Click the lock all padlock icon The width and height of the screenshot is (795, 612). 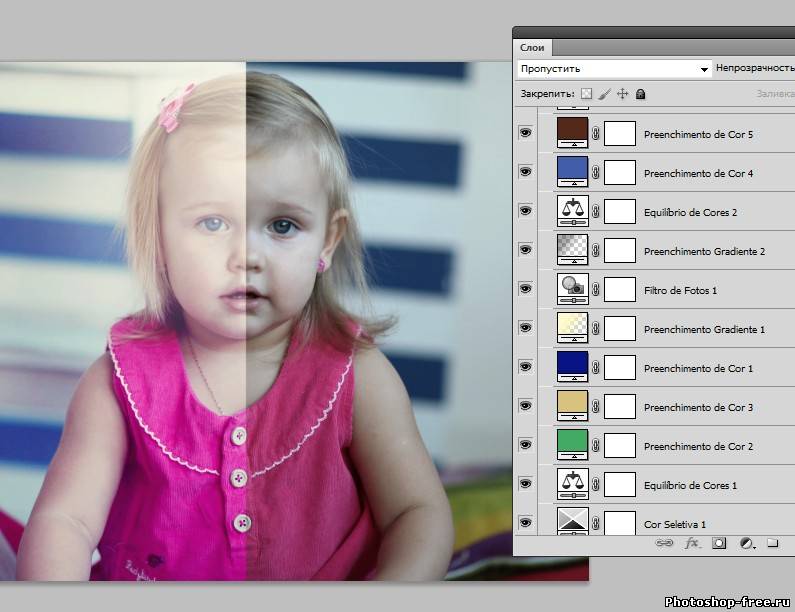coord(640,94)
